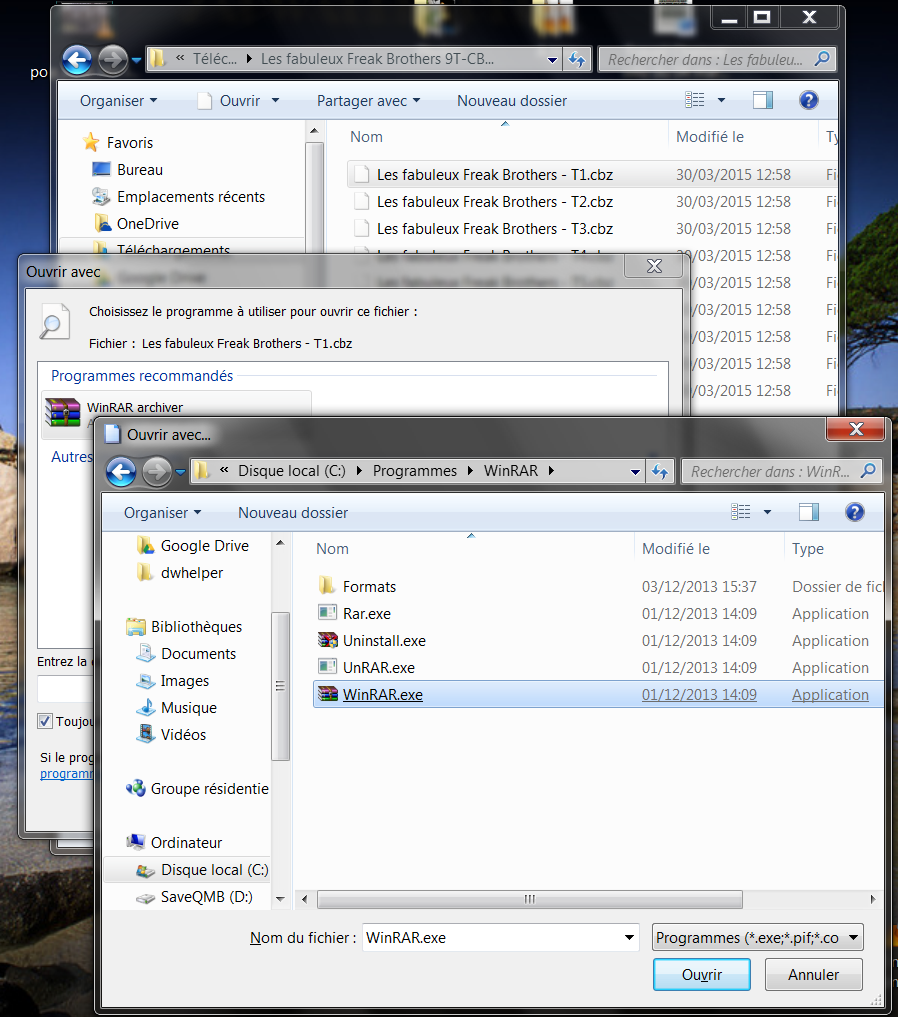Sort by Modifié le column in front dialog

click(676, 549)
